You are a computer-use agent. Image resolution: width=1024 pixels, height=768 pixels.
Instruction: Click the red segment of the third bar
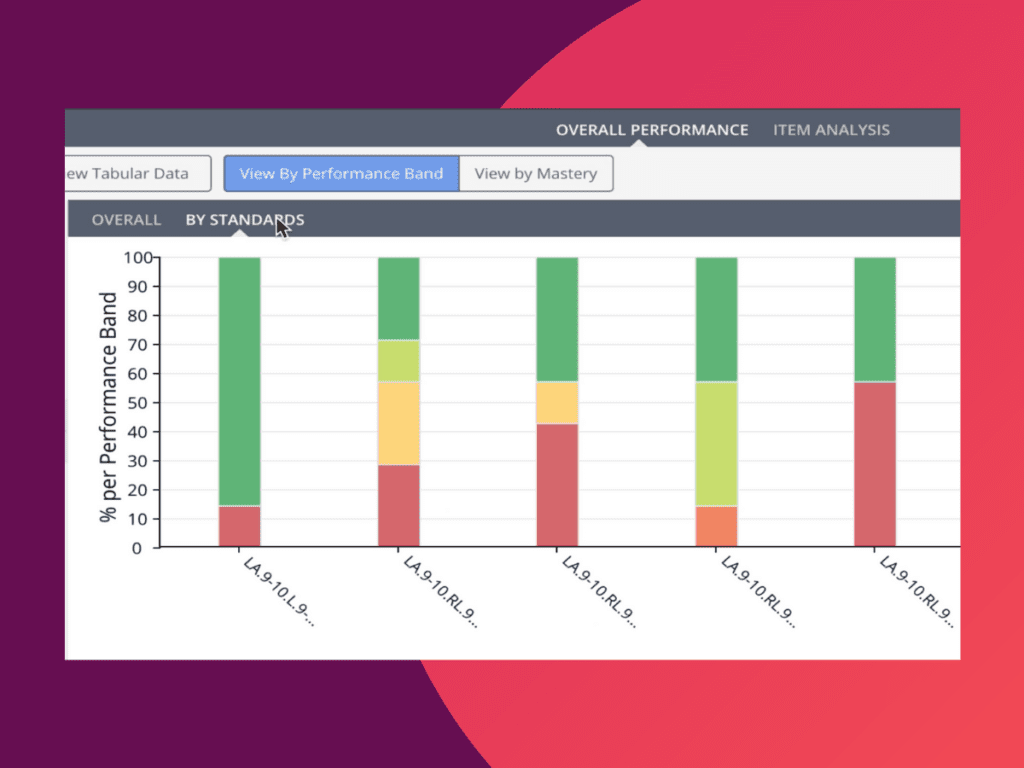coord(557,484)
